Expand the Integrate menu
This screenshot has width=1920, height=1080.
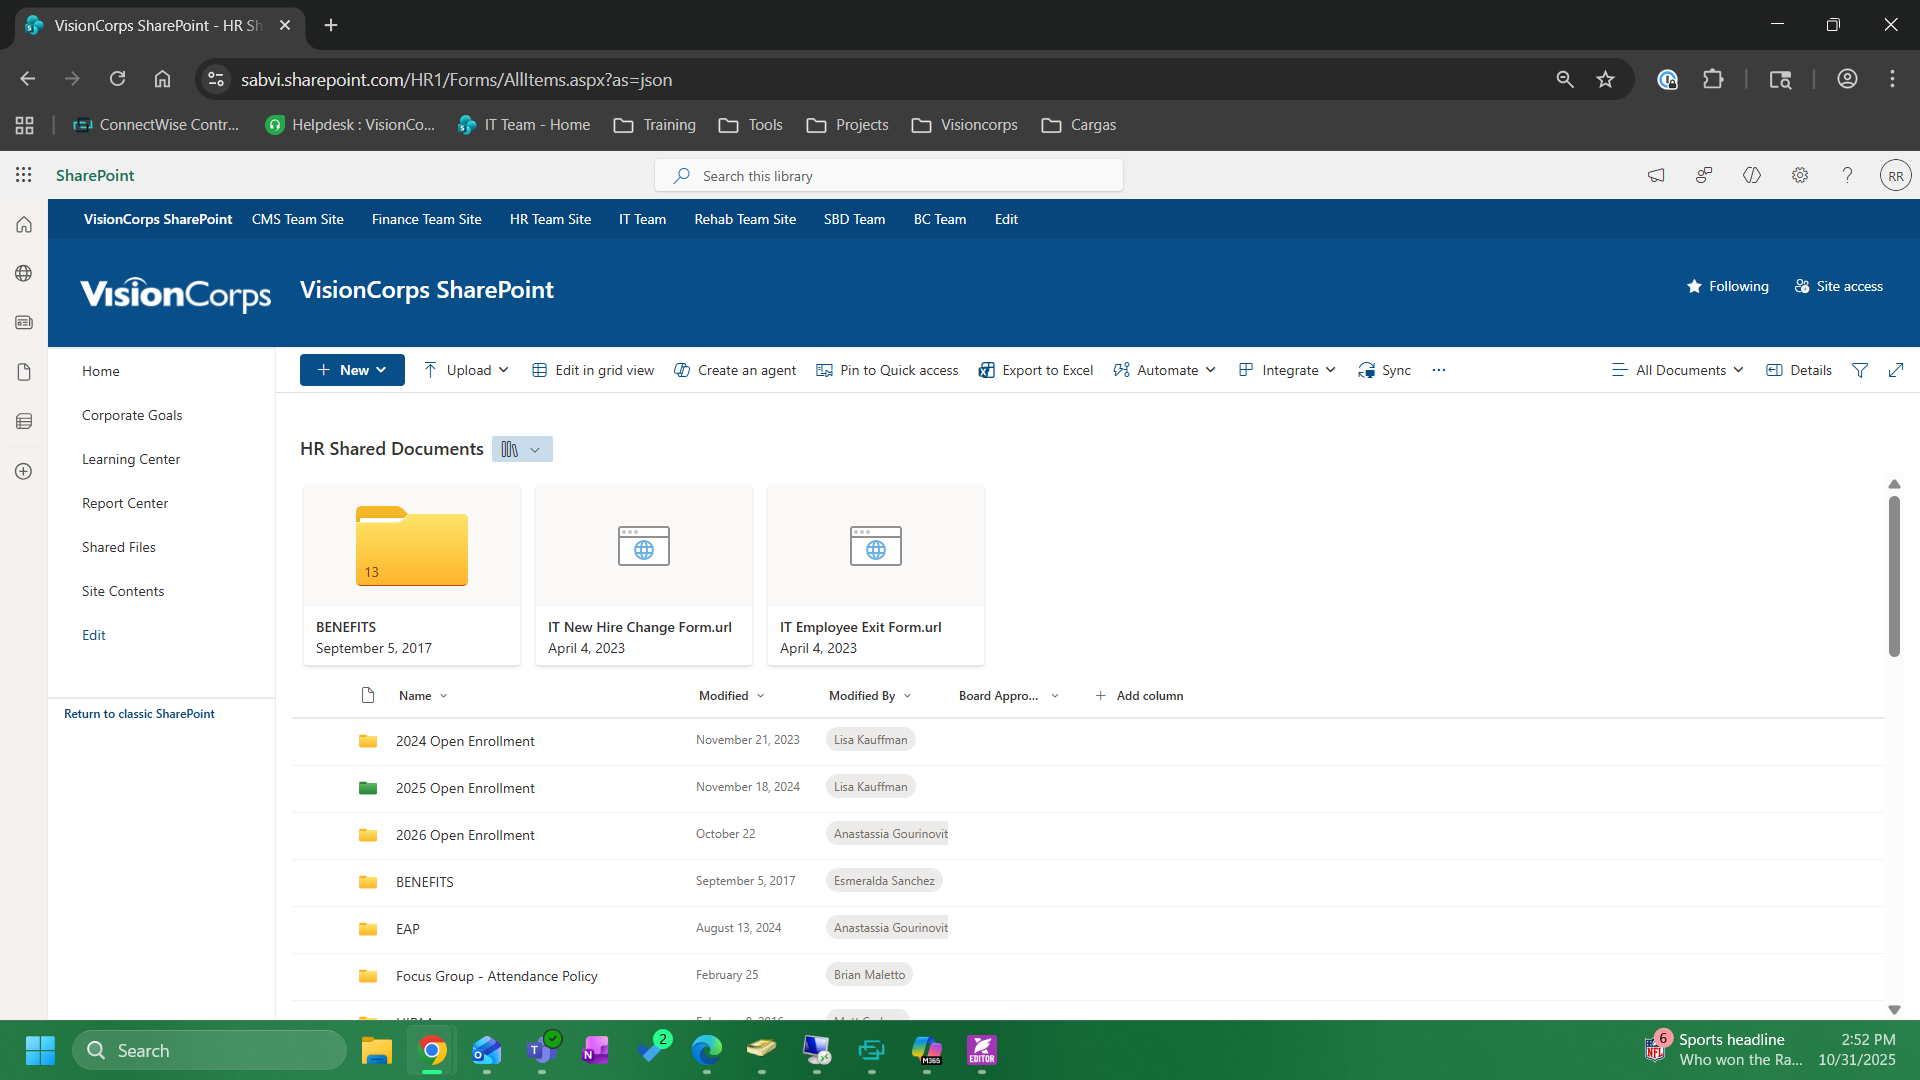[1287, 370]
